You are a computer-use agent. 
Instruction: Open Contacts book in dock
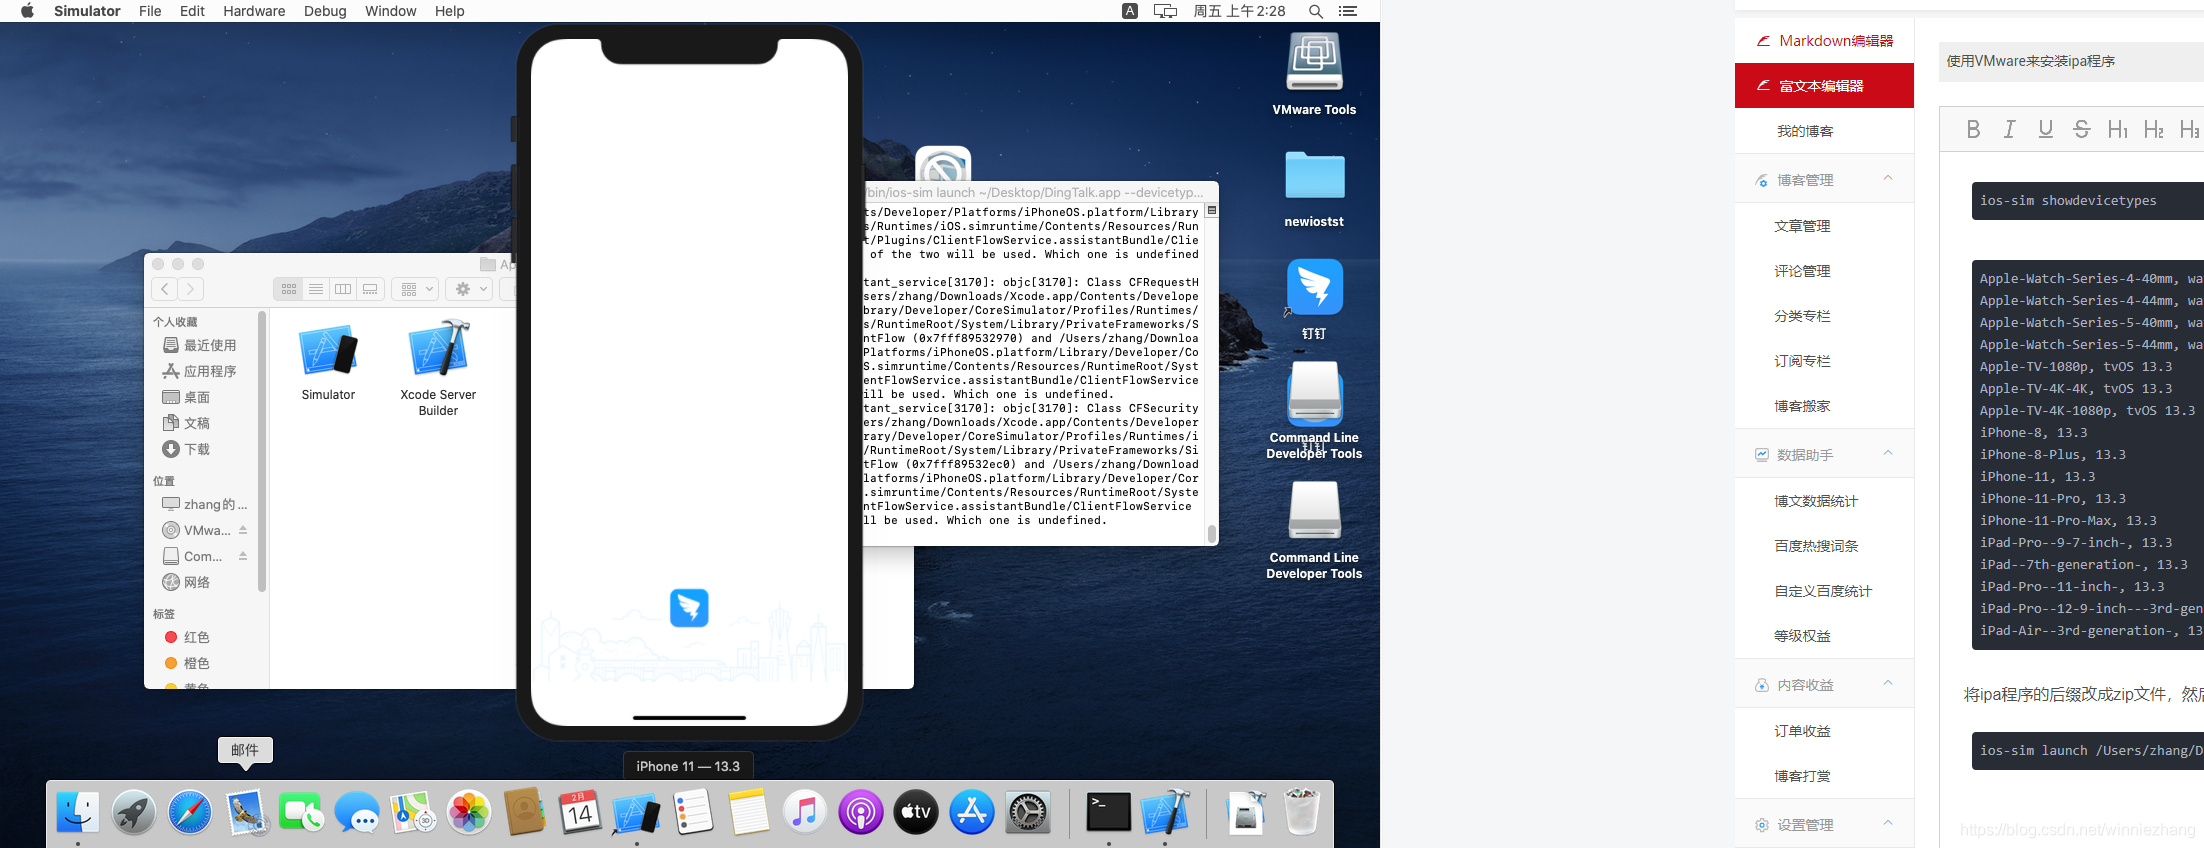point(525,812)
